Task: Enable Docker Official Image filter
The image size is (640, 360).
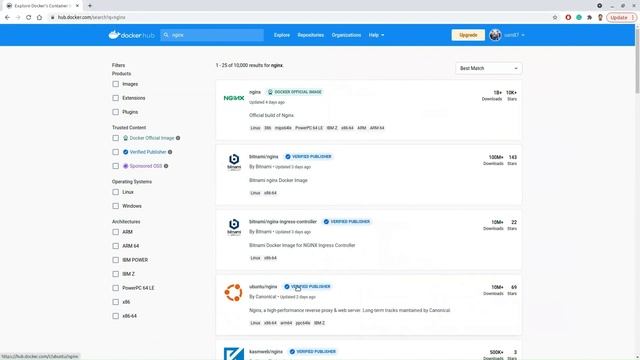Action: [116, 138]
